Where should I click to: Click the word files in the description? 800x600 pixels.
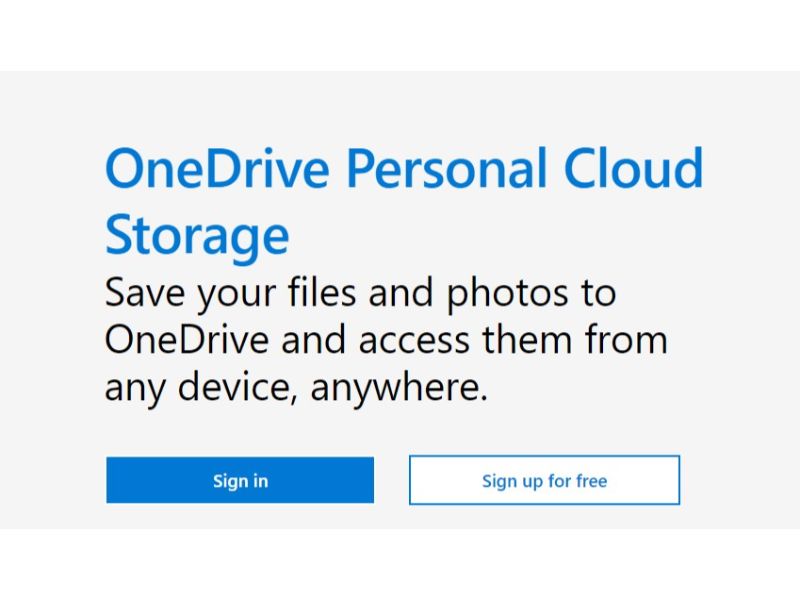[x=322, y=292]
